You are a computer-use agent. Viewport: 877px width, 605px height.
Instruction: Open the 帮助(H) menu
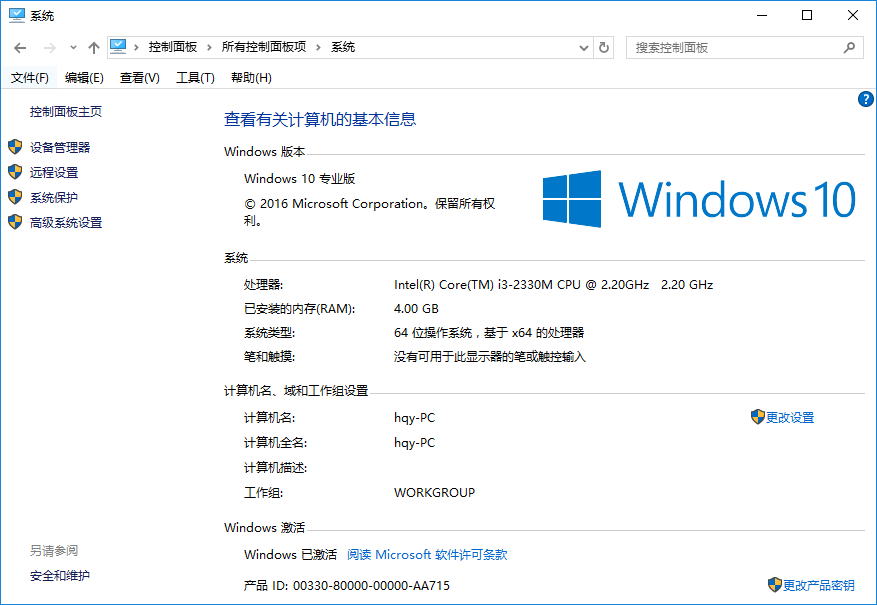(251, 78)
